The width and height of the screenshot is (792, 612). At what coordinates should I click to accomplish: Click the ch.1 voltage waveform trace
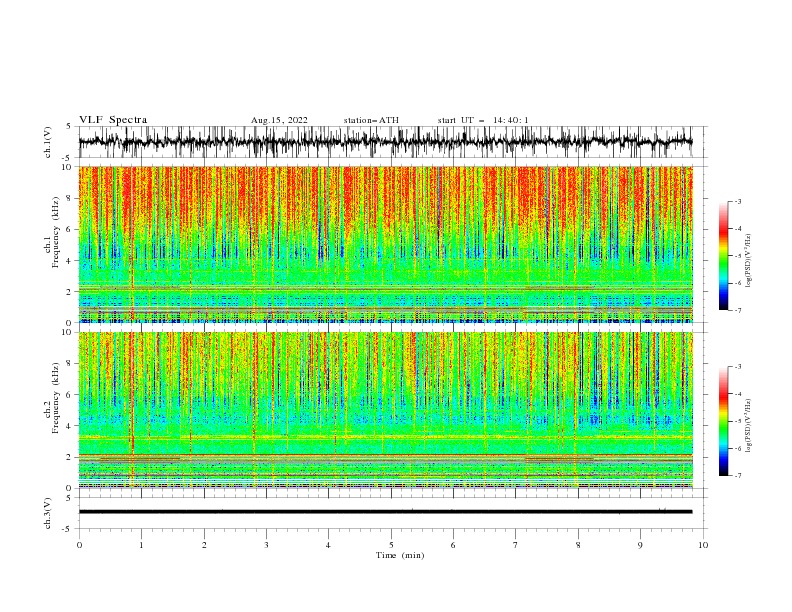click(385, 142)
